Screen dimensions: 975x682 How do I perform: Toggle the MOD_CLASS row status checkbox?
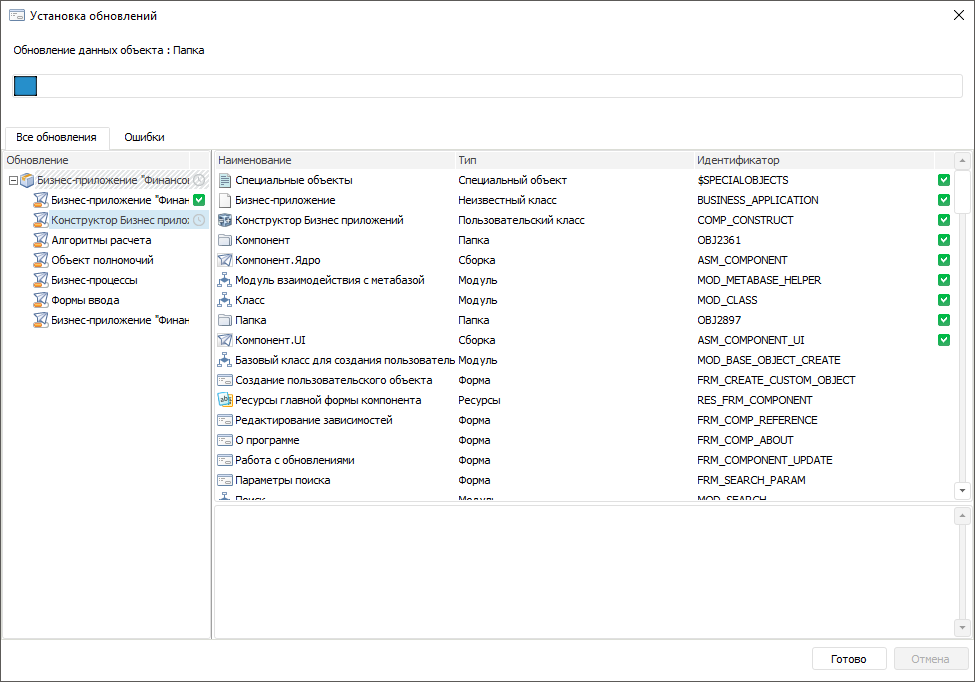point(944,300)
